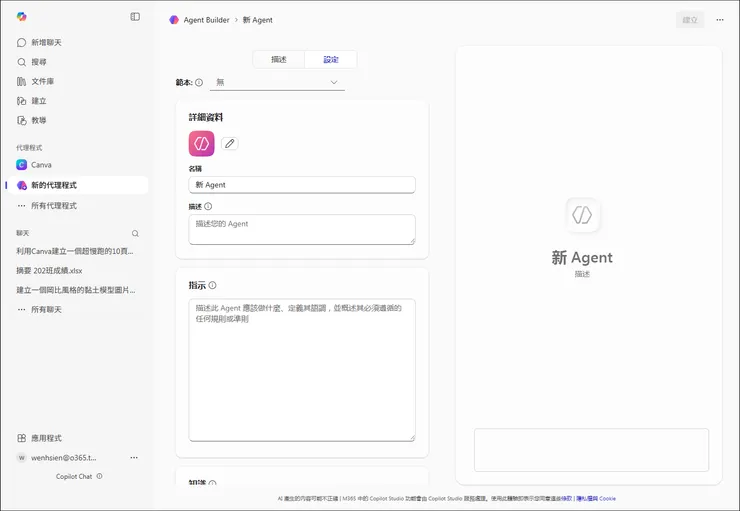Click Copilot Chat info icon
Screen dimensions: 740x511
100,476
